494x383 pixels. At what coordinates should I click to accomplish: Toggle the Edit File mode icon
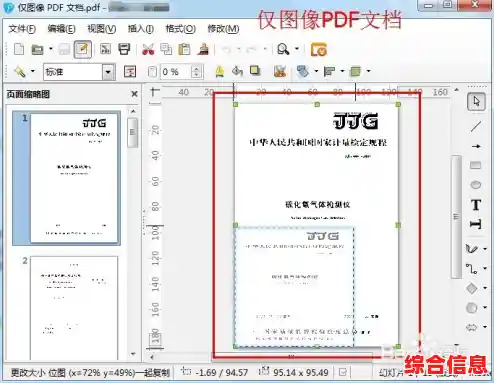click(x=83, y=49)
